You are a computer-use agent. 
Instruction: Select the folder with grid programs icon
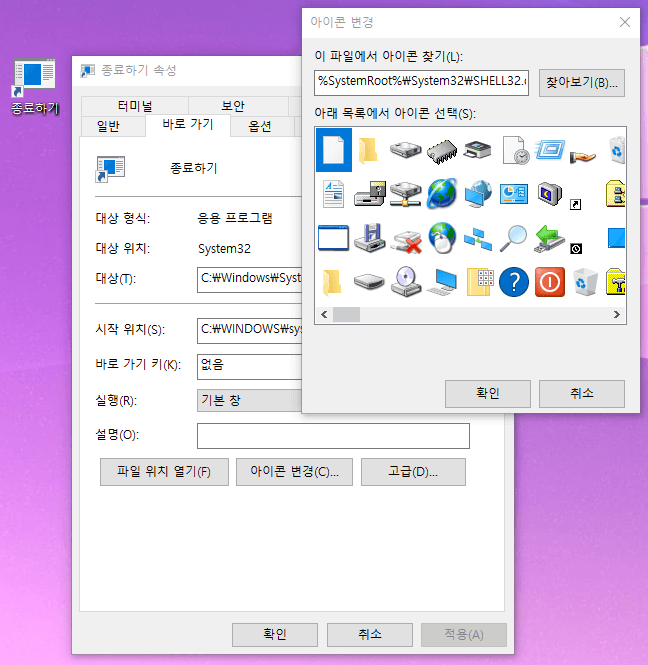point(480,282)
